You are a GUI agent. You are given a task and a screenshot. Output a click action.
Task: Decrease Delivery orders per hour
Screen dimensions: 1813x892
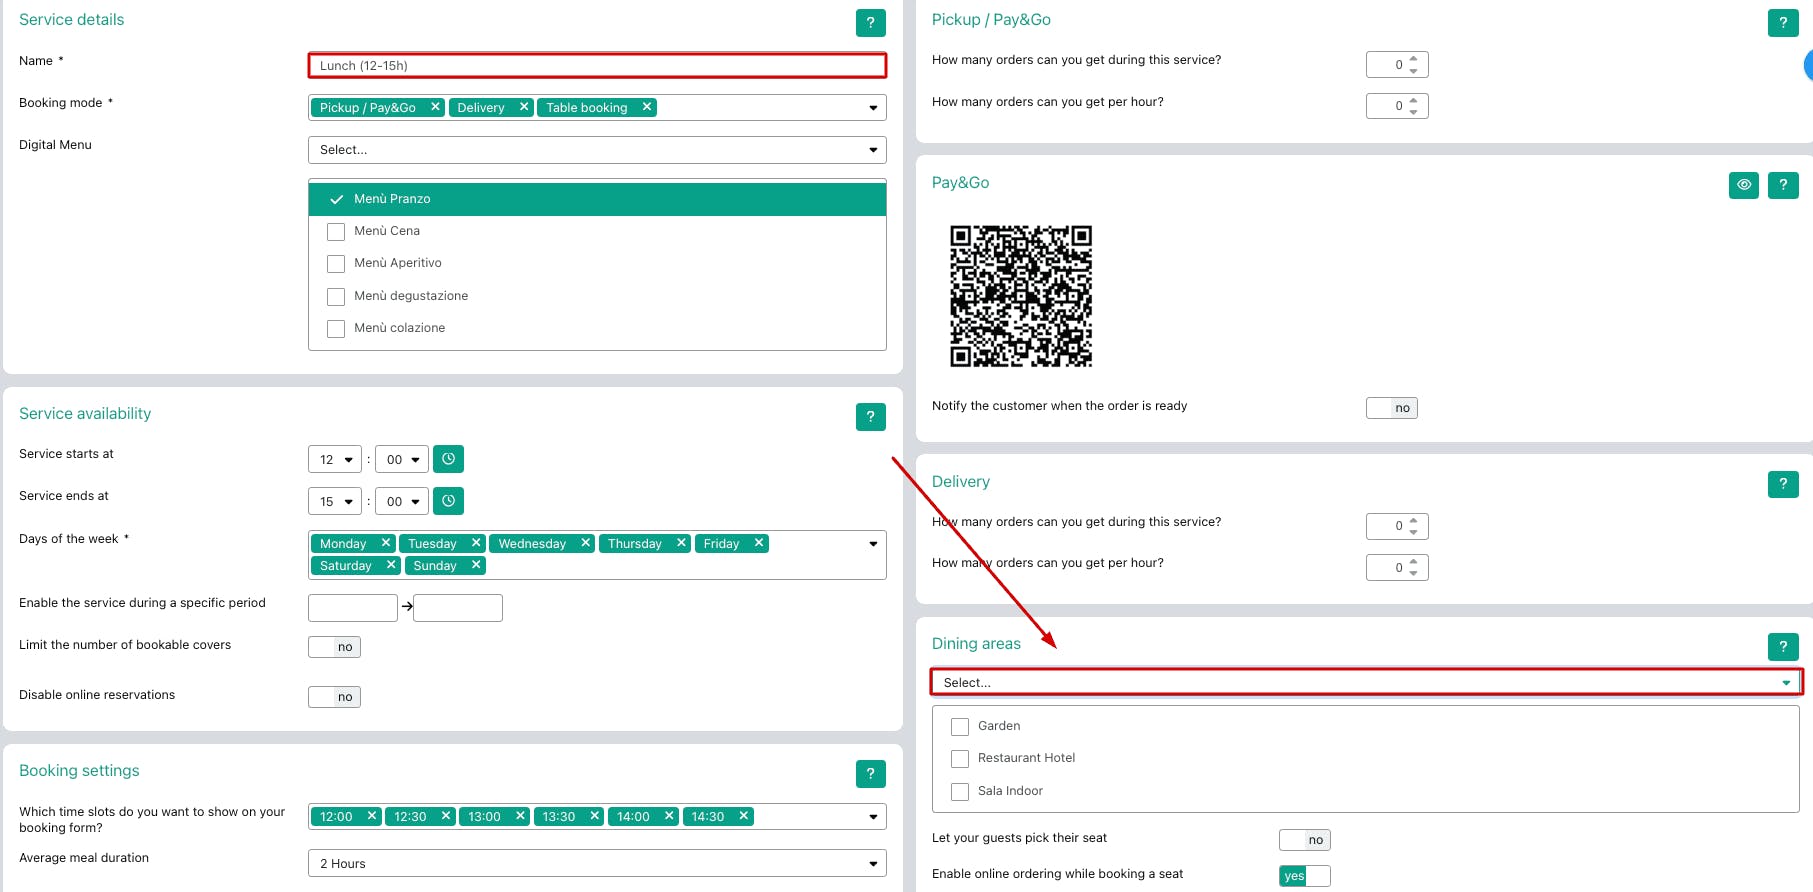pyautogui.click(x=1414, y=574)
